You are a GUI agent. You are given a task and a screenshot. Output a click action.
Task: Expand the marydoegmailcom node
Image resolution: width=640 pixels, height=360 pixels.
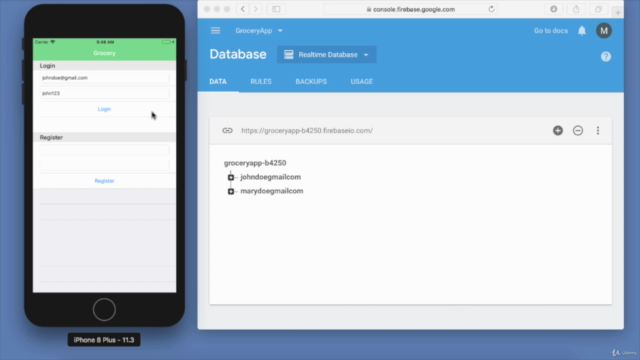[x=231, y=191]
